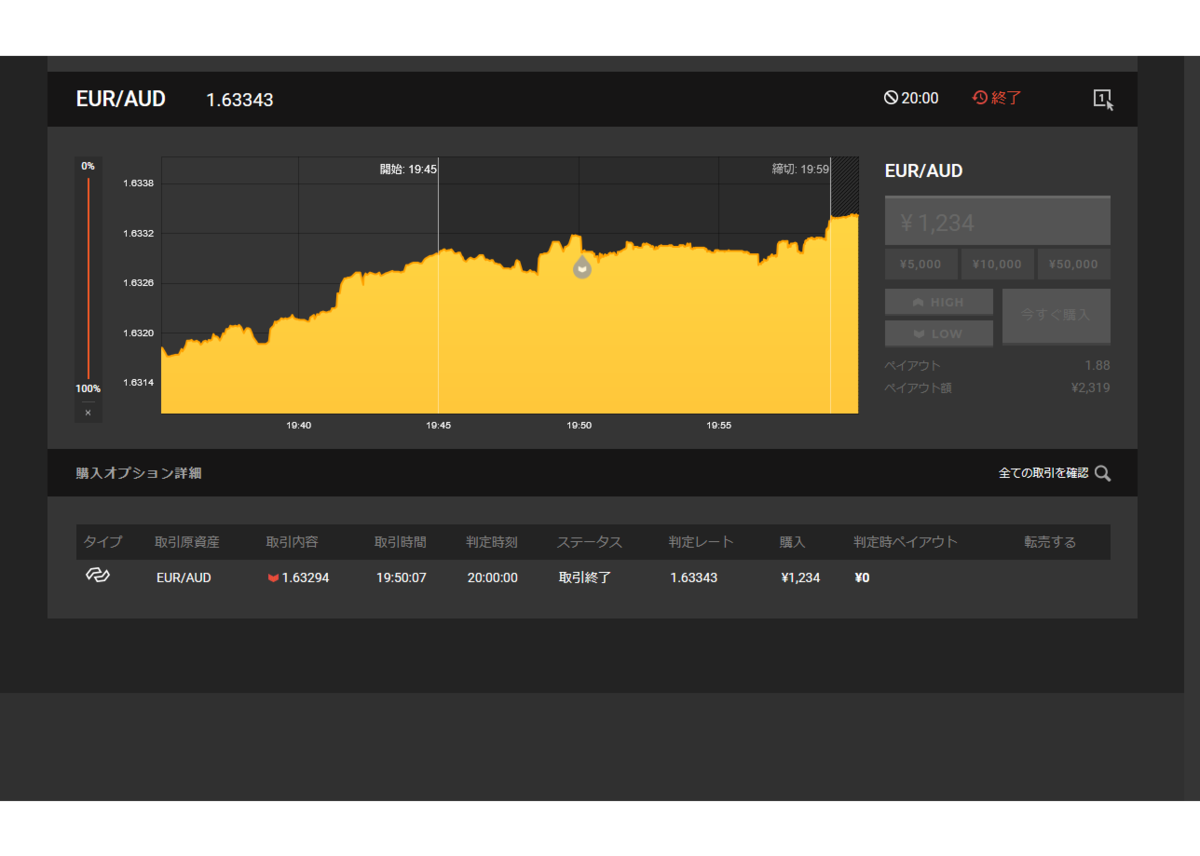The image size is (1200, 856).
Task: Click the 1.63343 judgment rate cell
Action: point(694,578)
